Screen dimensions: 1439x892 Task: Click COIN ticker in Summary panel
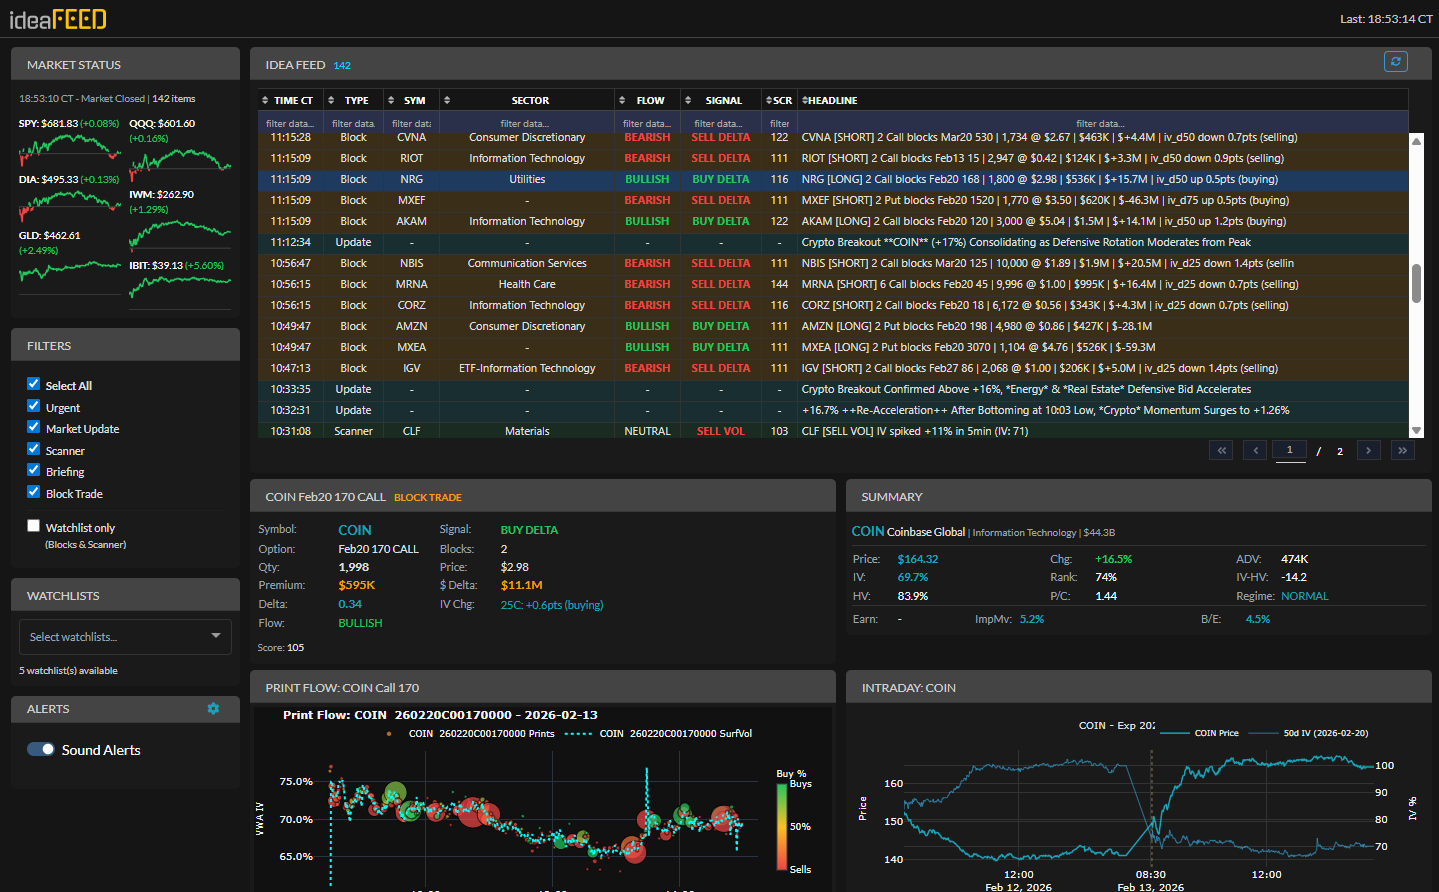[x=867, y=532]
